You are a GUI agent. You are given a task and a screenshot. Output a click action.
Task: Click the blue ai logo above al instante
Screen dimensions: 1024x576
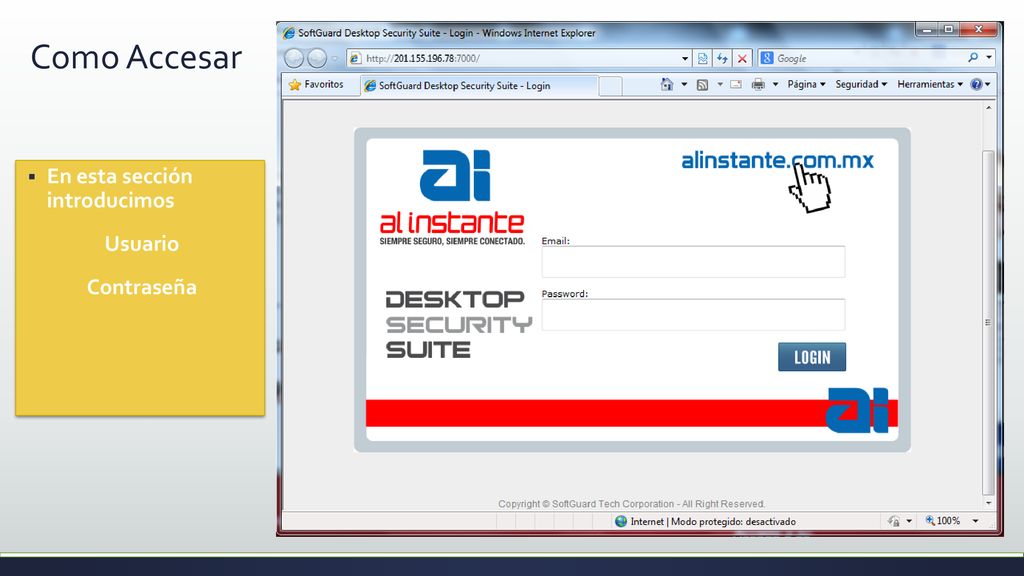click(x=455, y=175)
